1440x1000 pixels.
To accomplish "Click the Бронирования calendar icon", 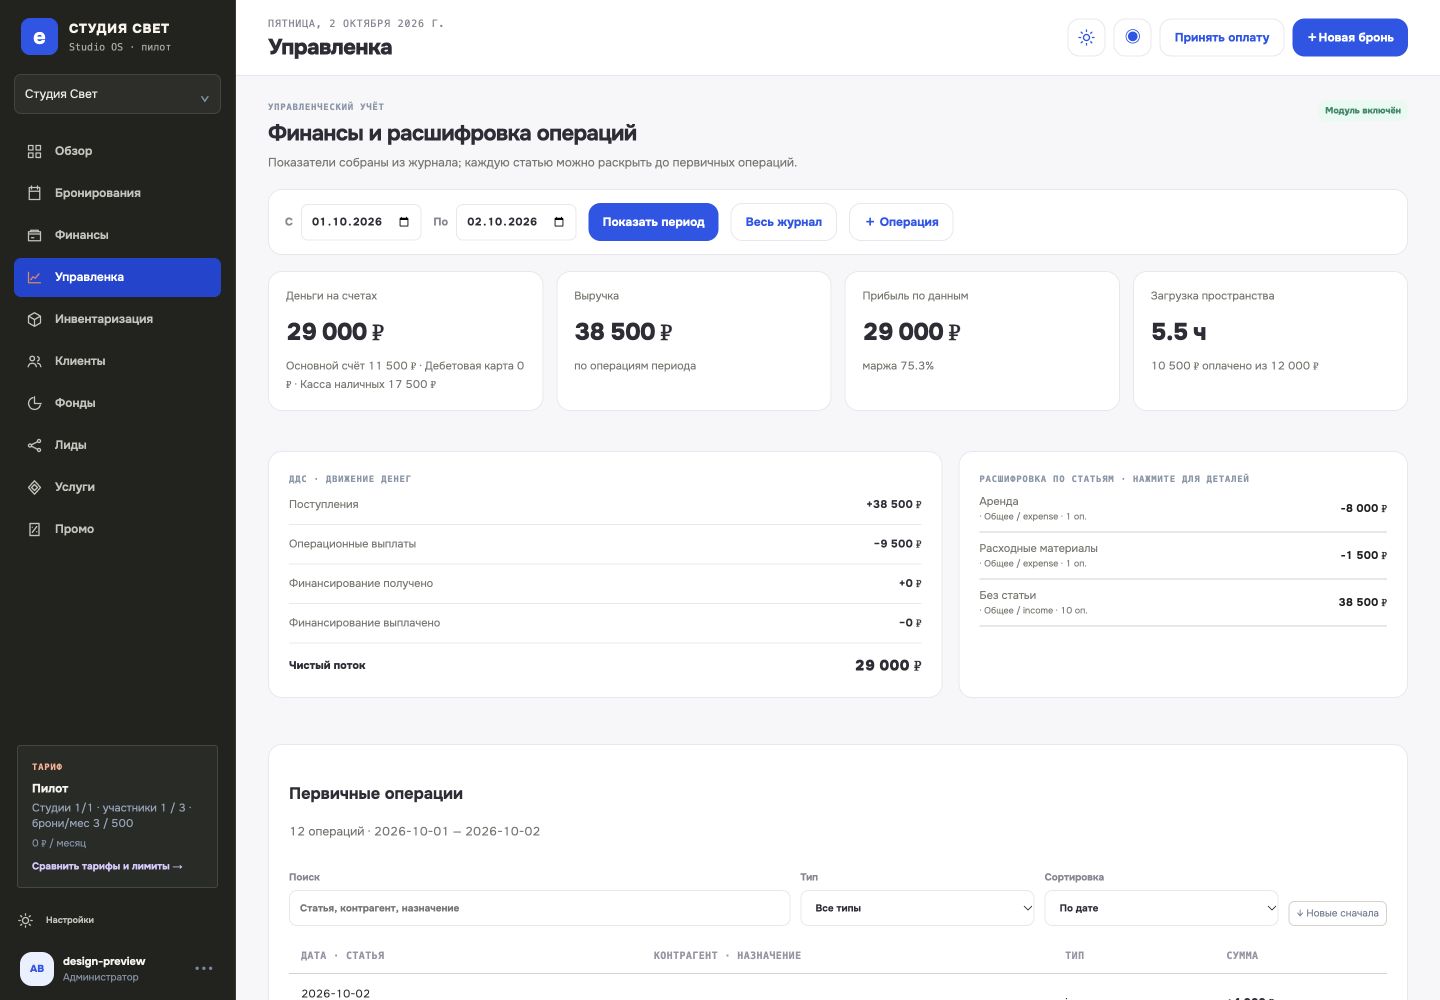I will click(x=34, y=193).
